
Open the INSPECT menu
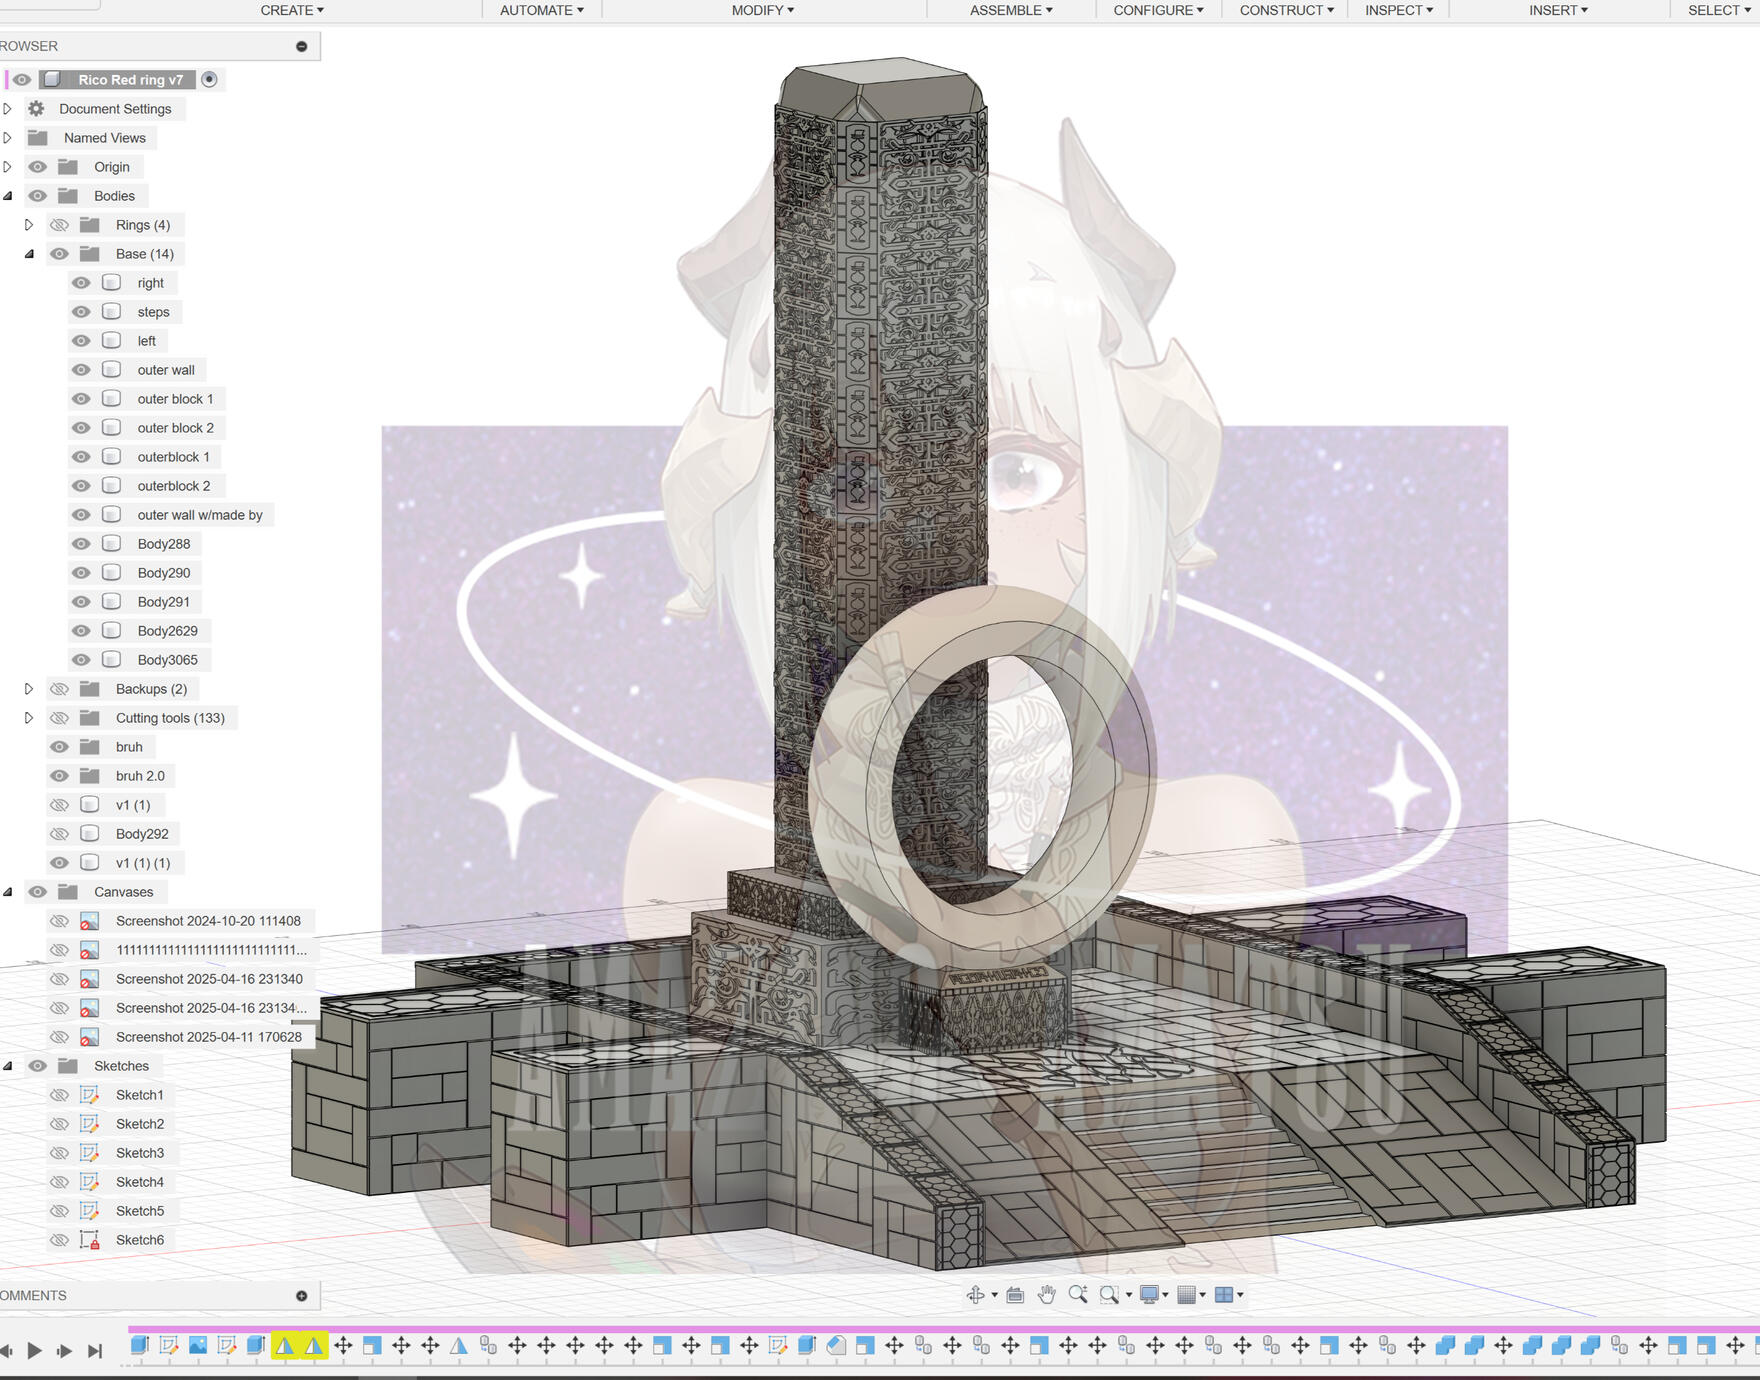[x=1398, y=10]
